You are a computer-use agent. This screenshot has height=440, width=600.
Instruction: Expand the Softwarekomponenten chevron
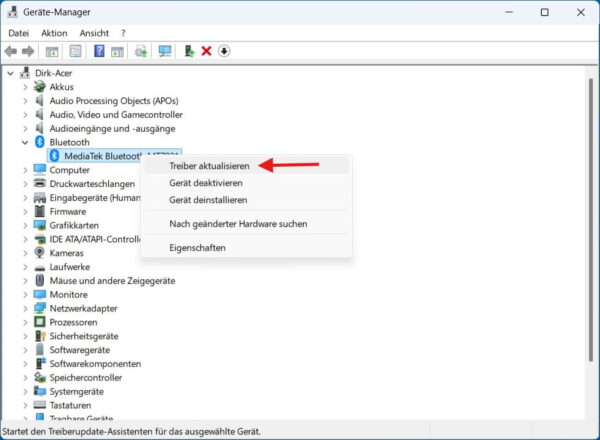(25, 363)
